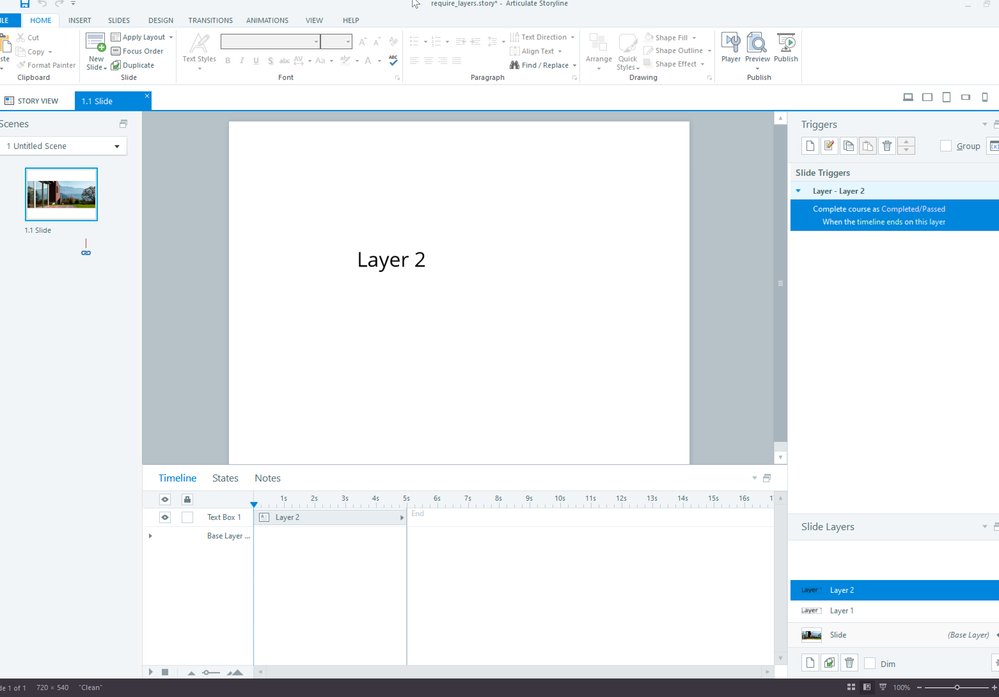Delete the selected trigger with trash icon
Image resolution: width=999 pixels, height=697 pixels.
886,146
